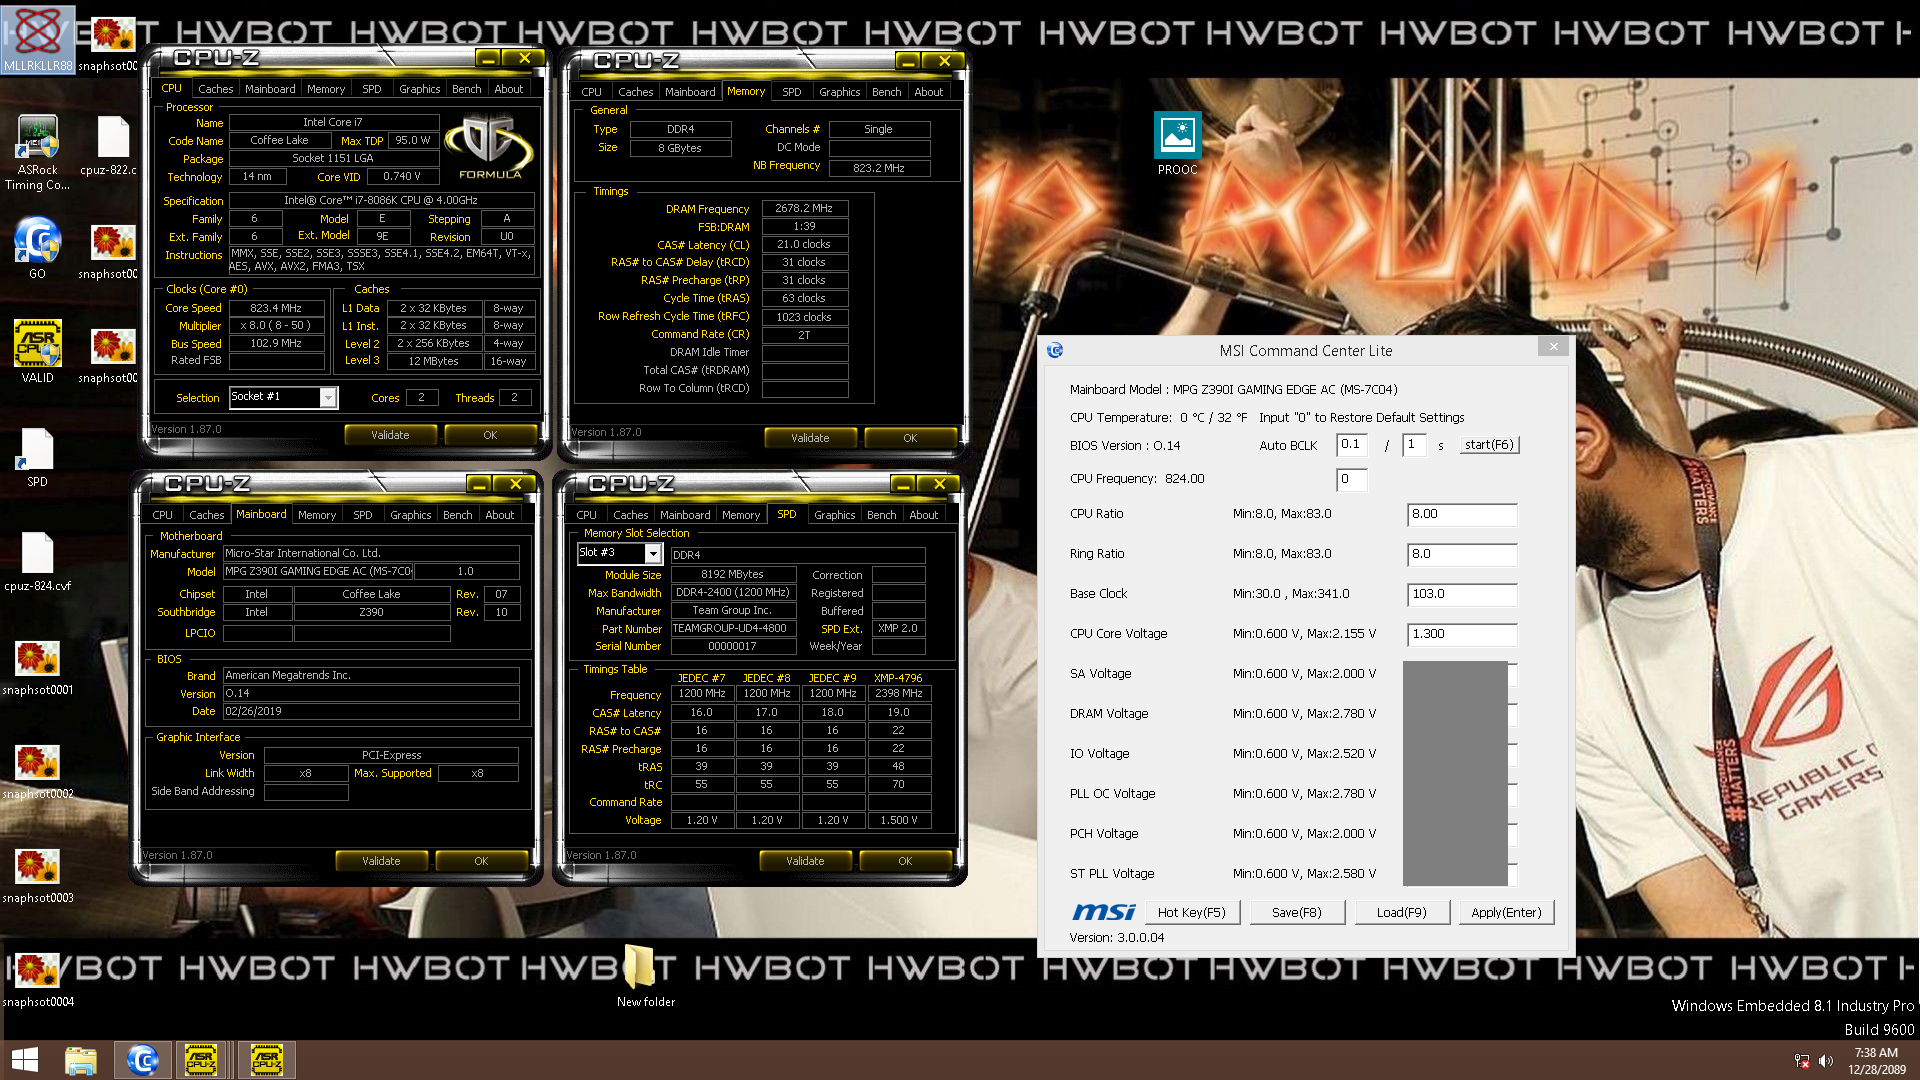1920x1080 pixels.
Task: Click the CPU Ratio input field
Action: click(x=1462, y=514)
